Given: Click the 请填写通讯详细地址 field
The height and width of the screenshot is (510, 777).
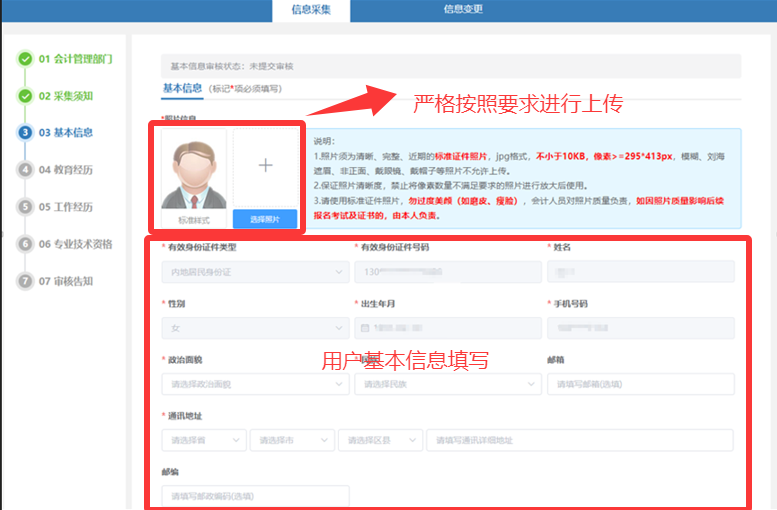Looking at the screenshot, I should click(x=580, y=440).
